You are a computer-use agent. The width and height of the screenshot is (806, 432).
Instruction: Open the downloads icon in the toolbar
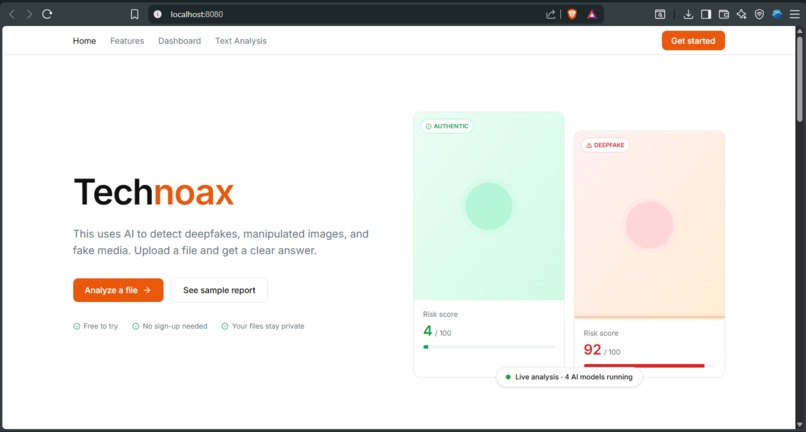[688, 14]
